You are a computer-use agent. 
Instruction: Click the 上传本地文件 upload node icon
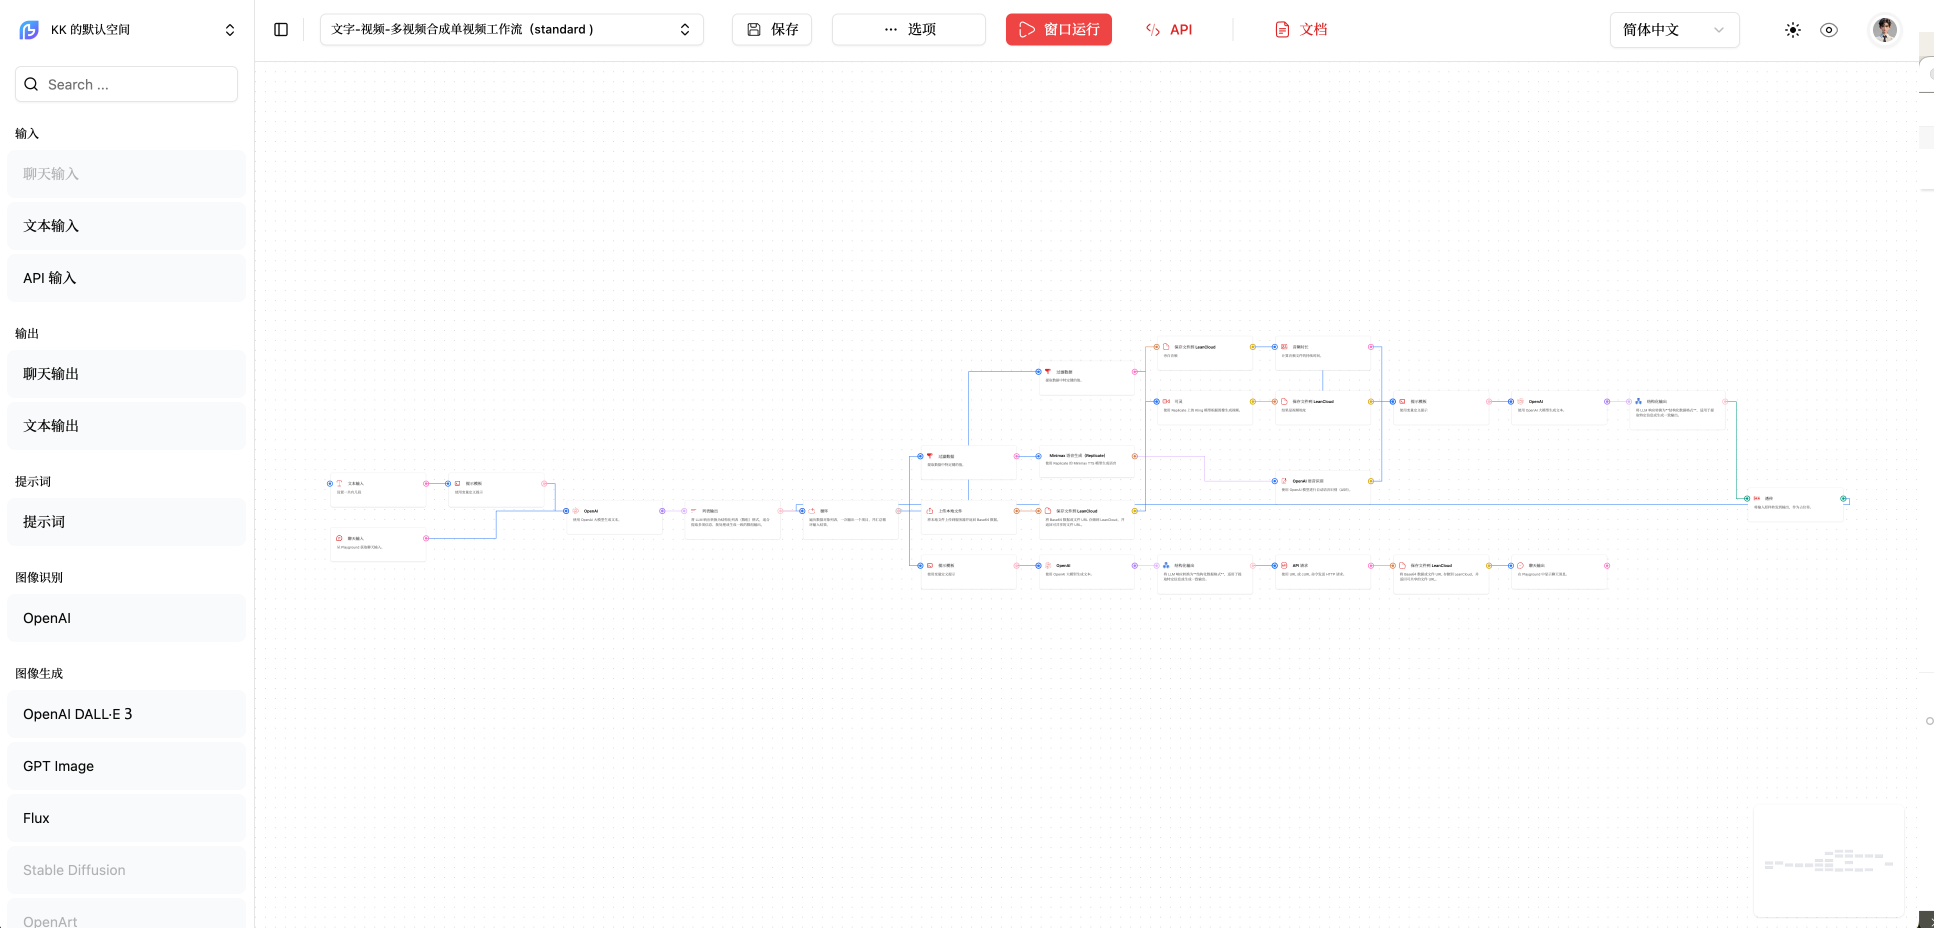930,510
